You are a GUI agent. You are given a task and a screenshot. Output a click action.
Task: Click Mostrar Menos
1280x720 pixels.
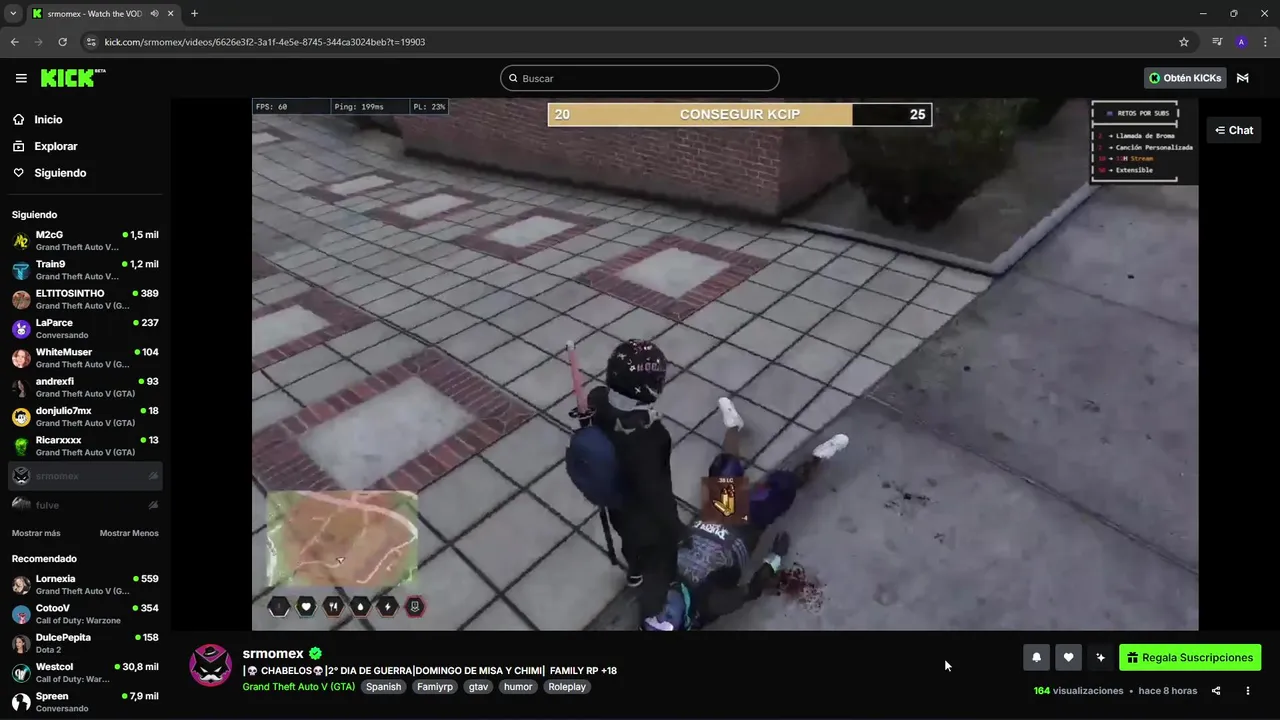129,533
